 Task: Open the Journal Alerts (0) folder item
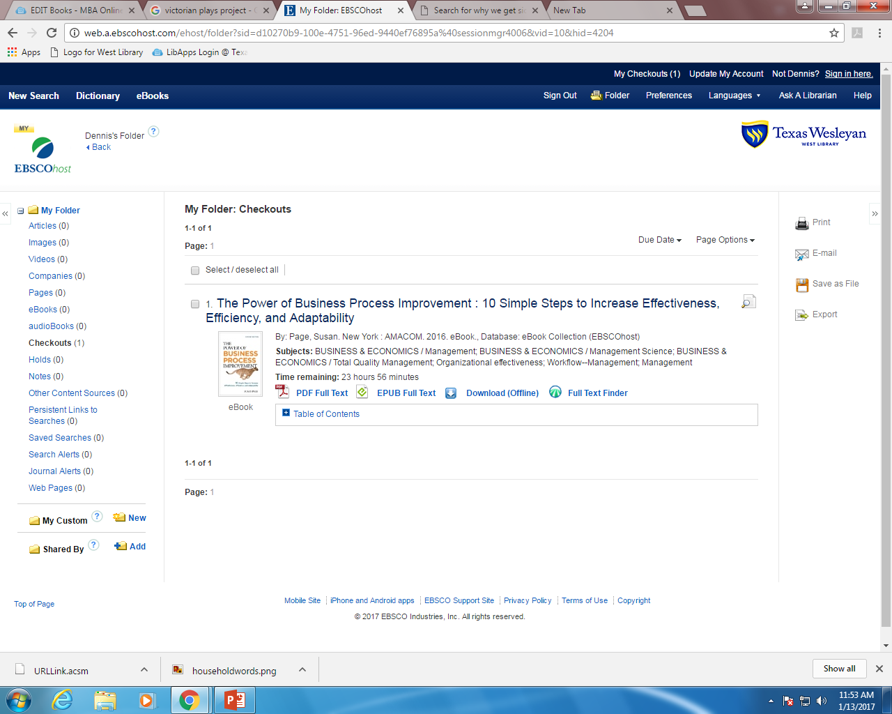click(61, 471)
